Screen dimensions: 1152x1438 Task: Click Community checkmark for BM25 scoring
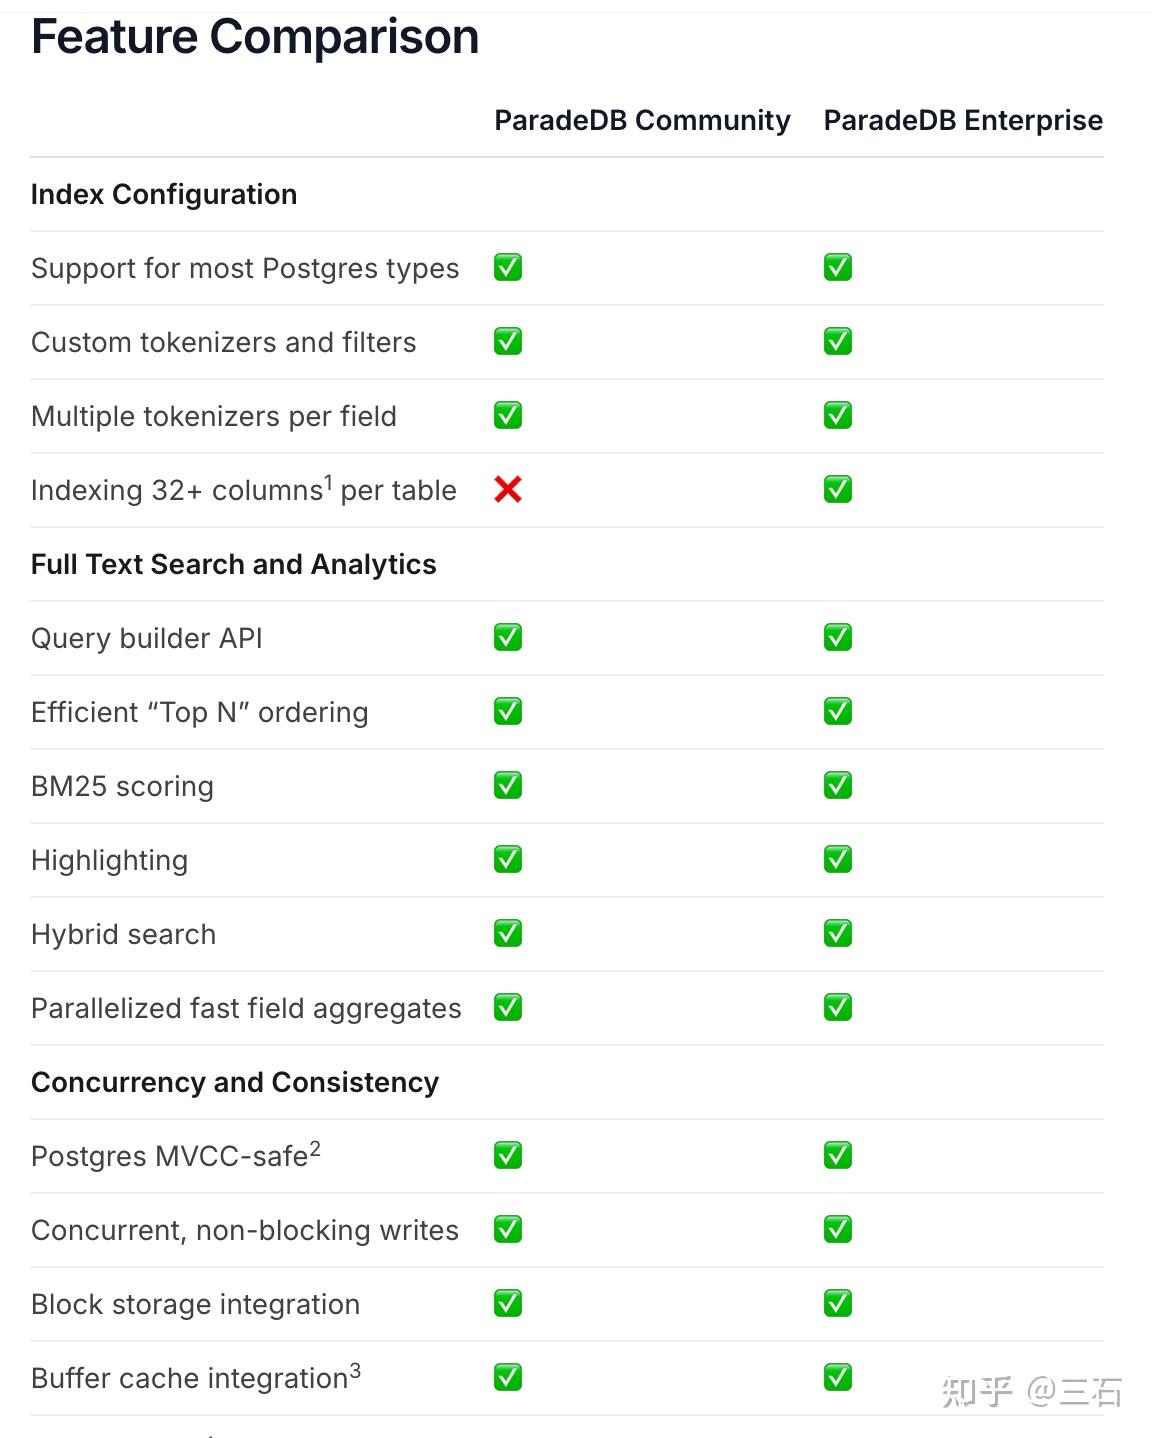[x=508, y=785]
